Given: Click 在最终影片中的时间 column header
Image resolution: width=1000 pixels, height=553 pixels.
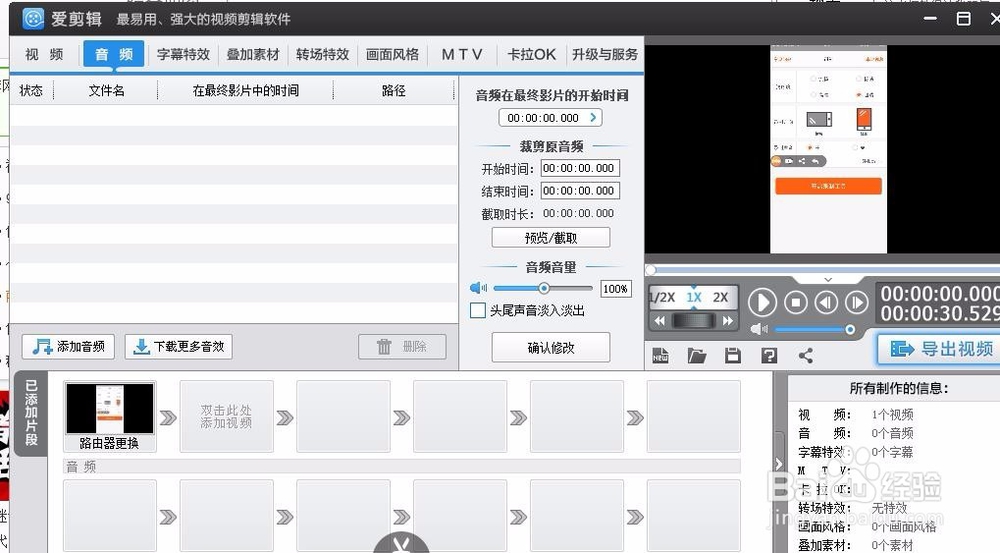Looking at the screenshot, I should [246, 91].
